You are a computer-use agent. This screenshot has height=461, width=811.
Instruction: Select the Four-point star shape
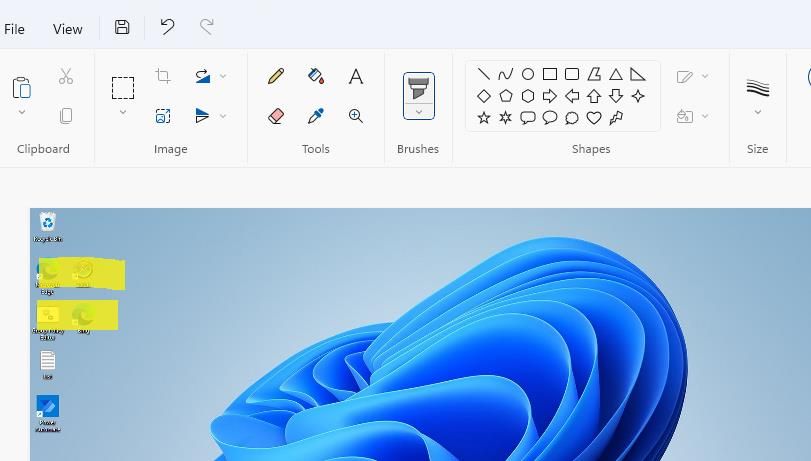point(638,96)
